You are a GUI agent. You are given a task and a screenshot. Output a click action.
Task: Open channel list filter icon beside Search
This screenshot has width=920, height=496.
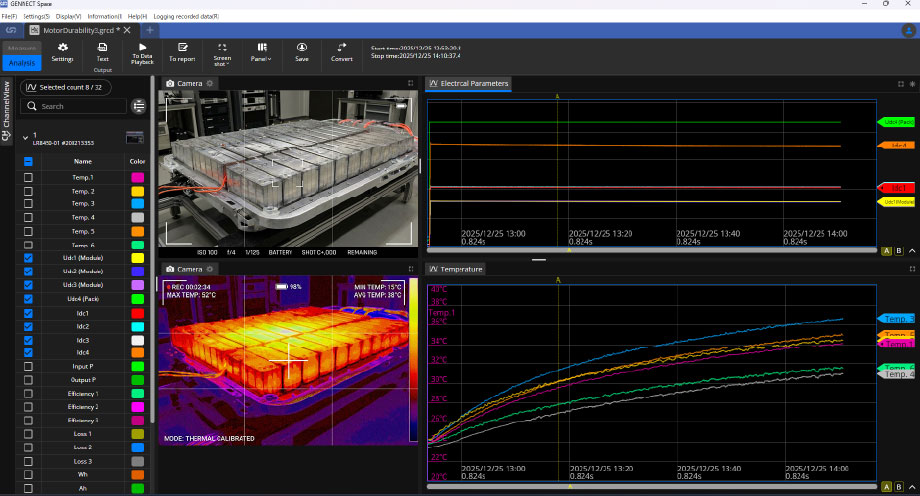pyautogui.click(x=138, y=106)
